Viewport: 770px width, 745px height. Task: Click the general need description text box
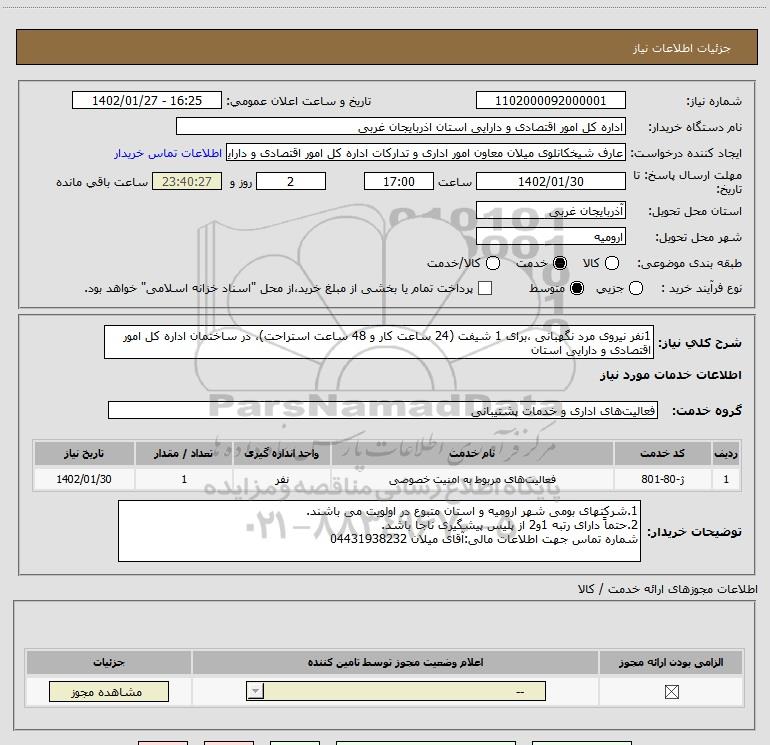click(x=379, y=342)
